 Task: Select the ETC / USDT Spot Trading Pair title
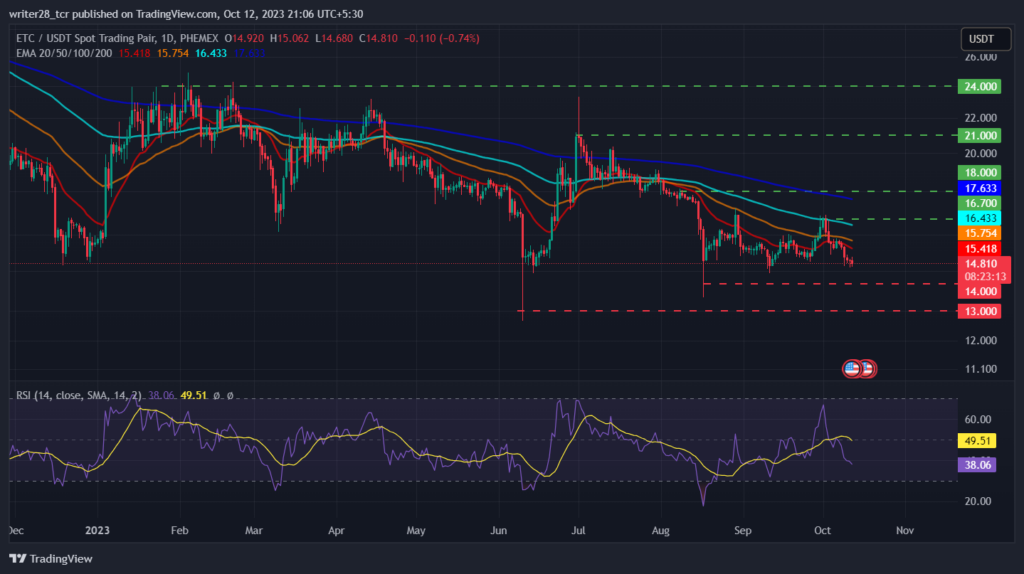click(x=116, y=39)
